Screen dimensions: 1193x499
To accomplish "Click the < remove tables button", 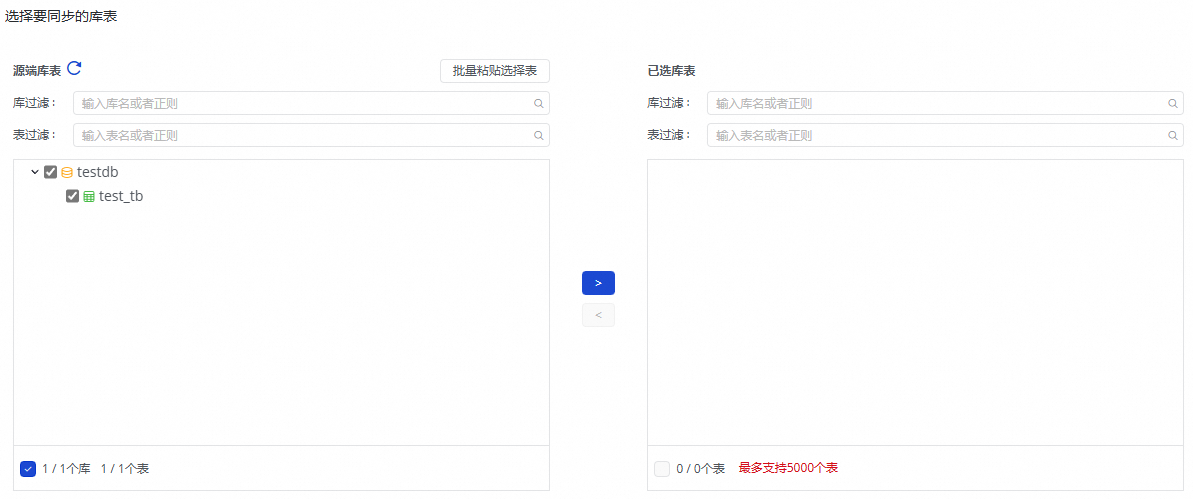I will (x=598, y=315).
